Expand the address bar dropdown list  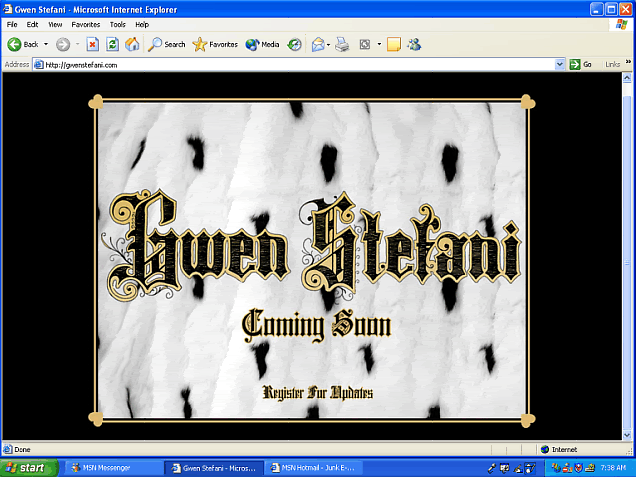pos(560,64)
